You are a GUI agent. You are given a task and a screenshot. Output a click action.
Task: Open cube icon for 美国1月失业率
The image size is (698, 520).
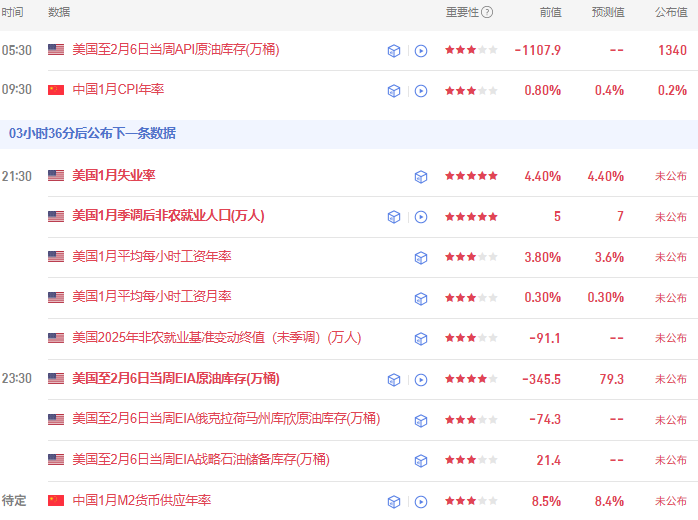[421, 177]
